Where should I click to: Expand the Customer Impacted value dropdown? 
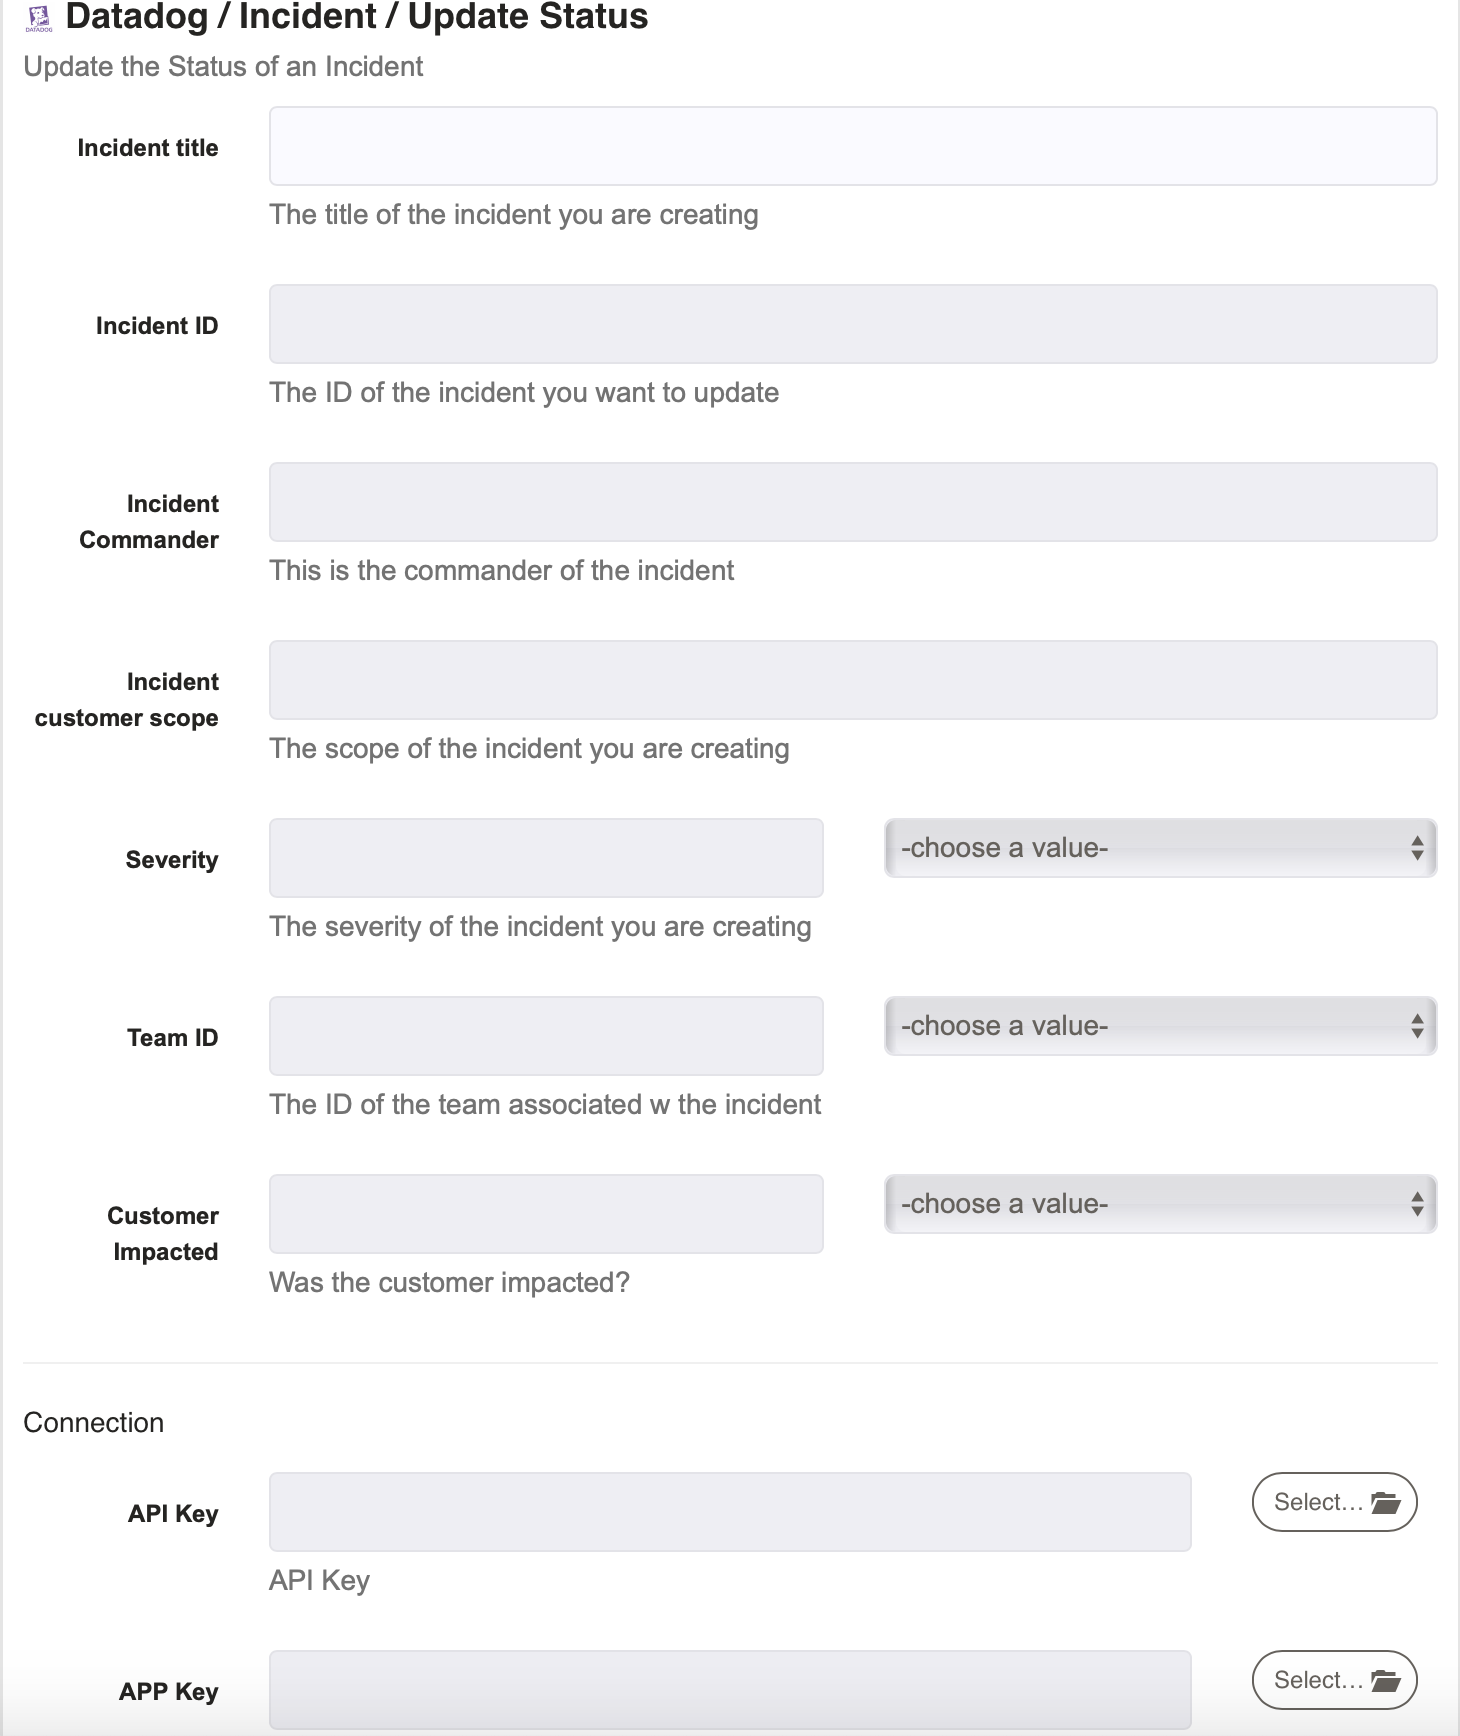tap(1160, 1204)
